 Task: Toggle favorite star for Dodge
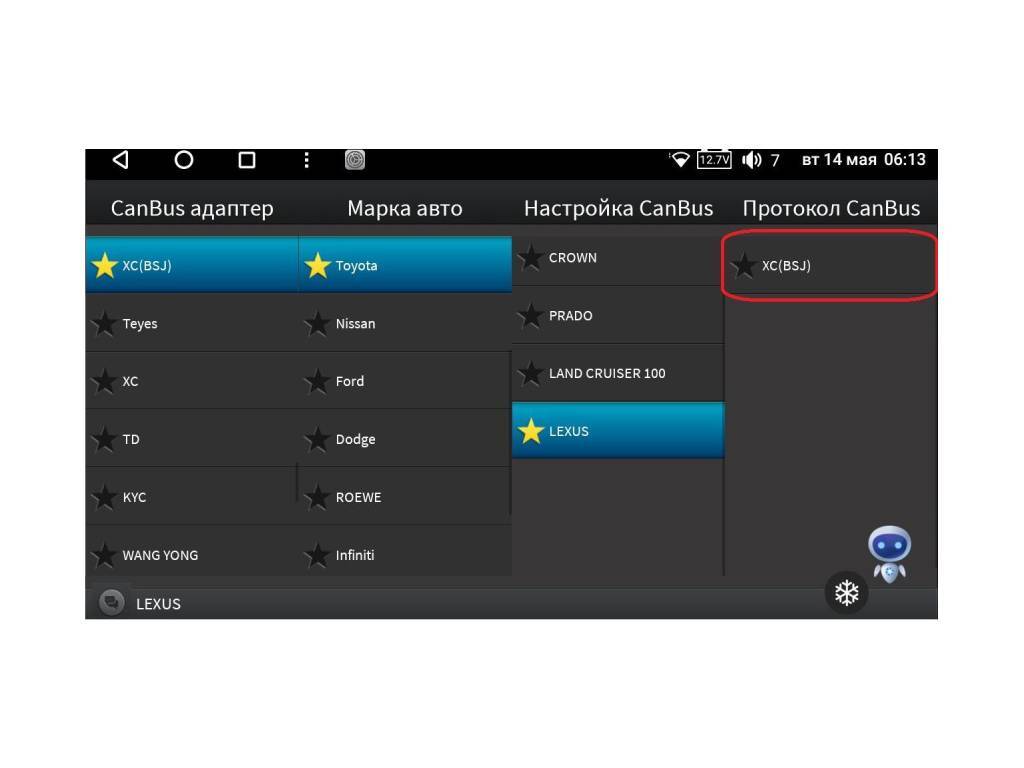click(317, 440)
